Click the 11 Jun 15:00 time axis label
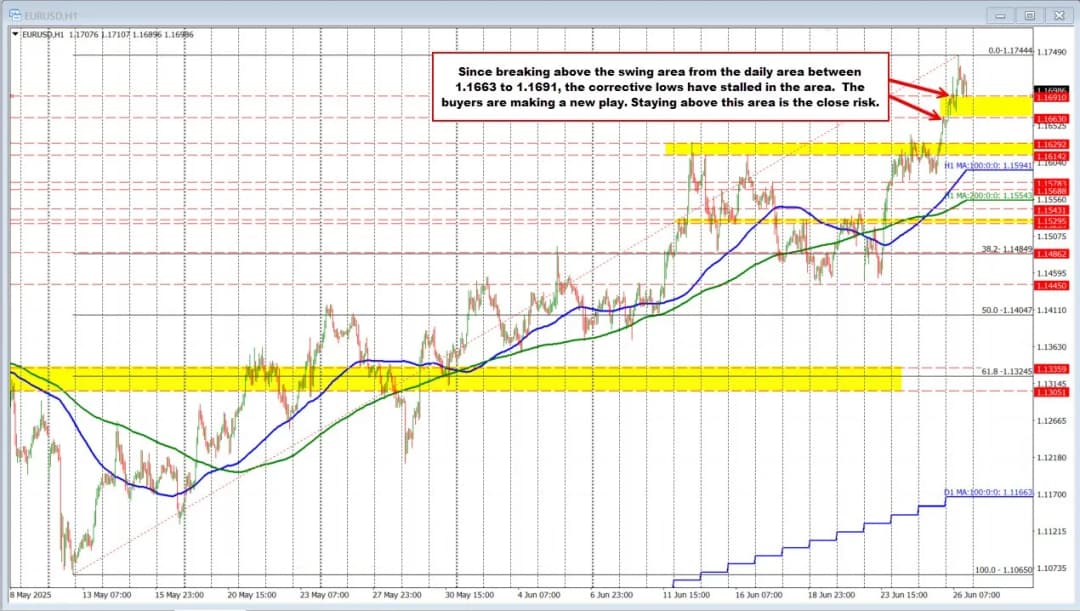Image resolution: width=1080 pixels, height=611 pixels. pos(686,591)
